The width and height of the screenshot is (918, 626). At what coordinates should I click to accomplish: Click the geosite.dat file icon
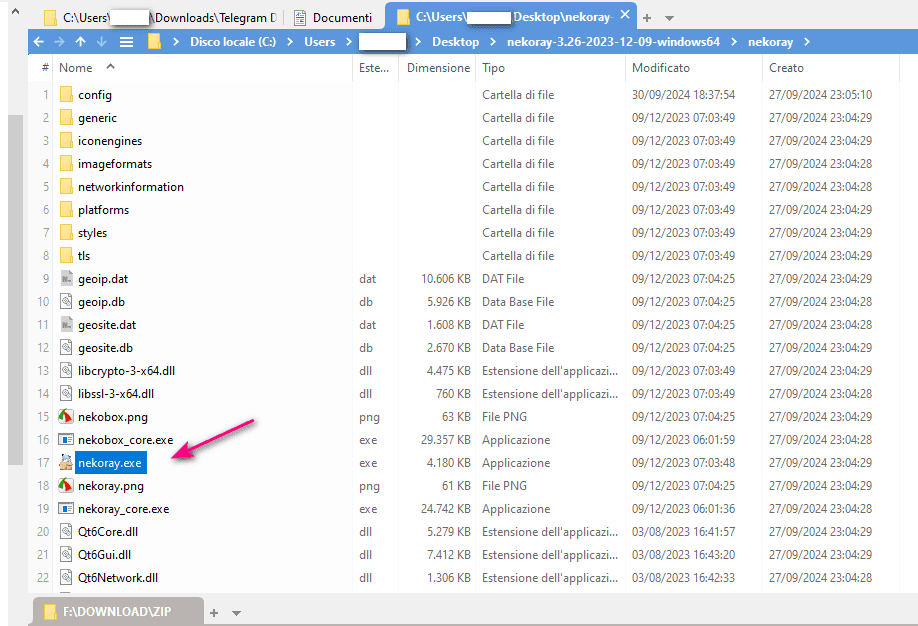[x=66, y=324]
